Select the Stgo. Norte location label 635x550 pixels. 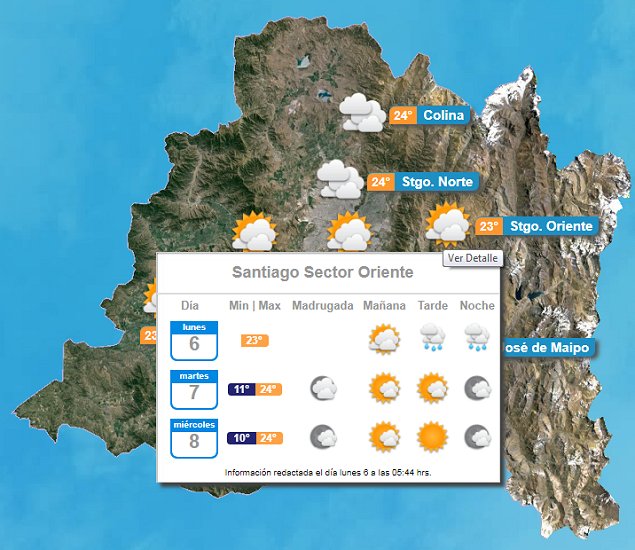tap(434, 182)
